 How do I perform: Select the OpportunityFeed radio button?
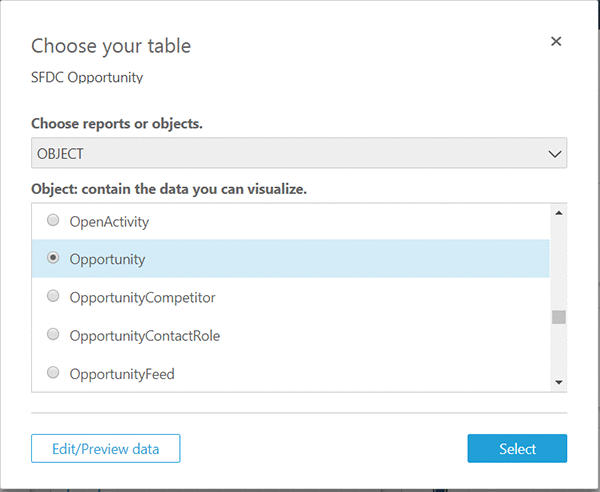coord(53,373)
